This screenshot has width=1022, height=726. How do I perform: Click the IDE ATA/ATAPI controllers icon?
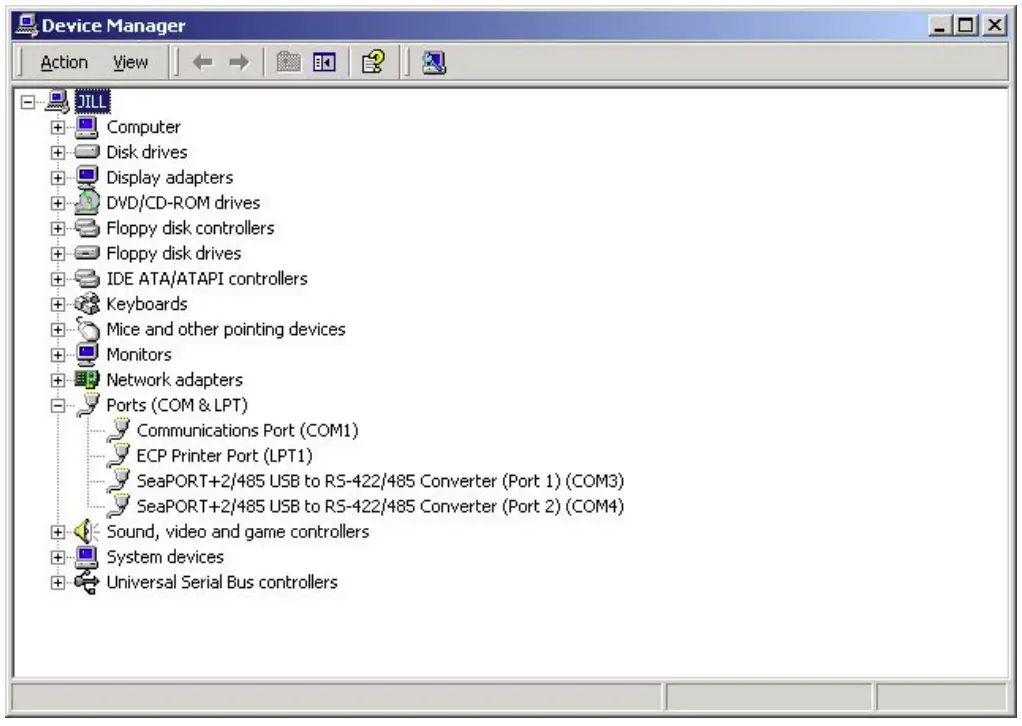coord(87,279)
